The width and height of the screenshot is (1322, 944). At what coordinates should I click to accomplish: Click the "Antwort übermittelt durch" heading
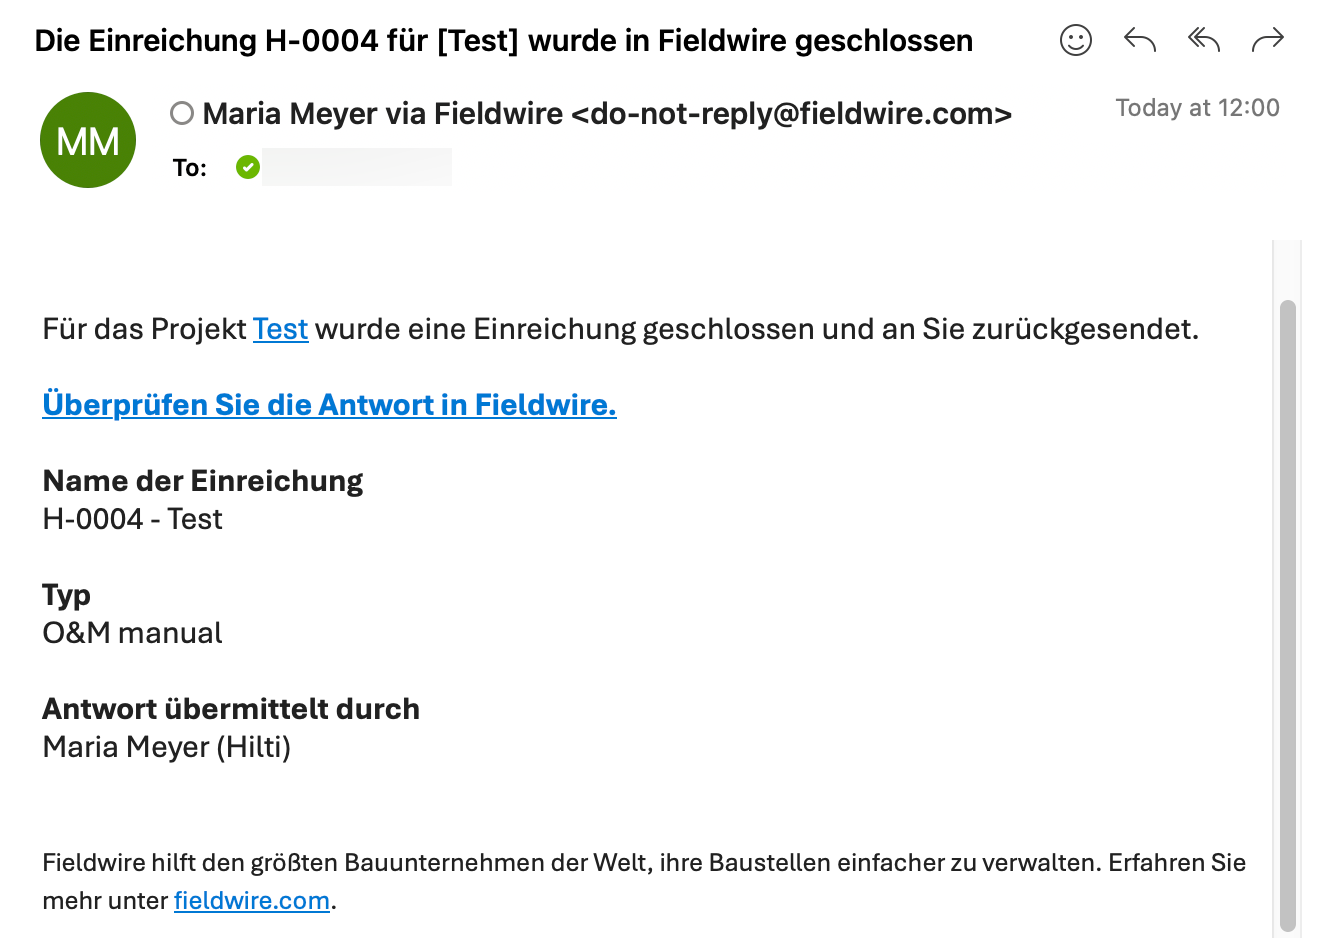click(230, 709)
